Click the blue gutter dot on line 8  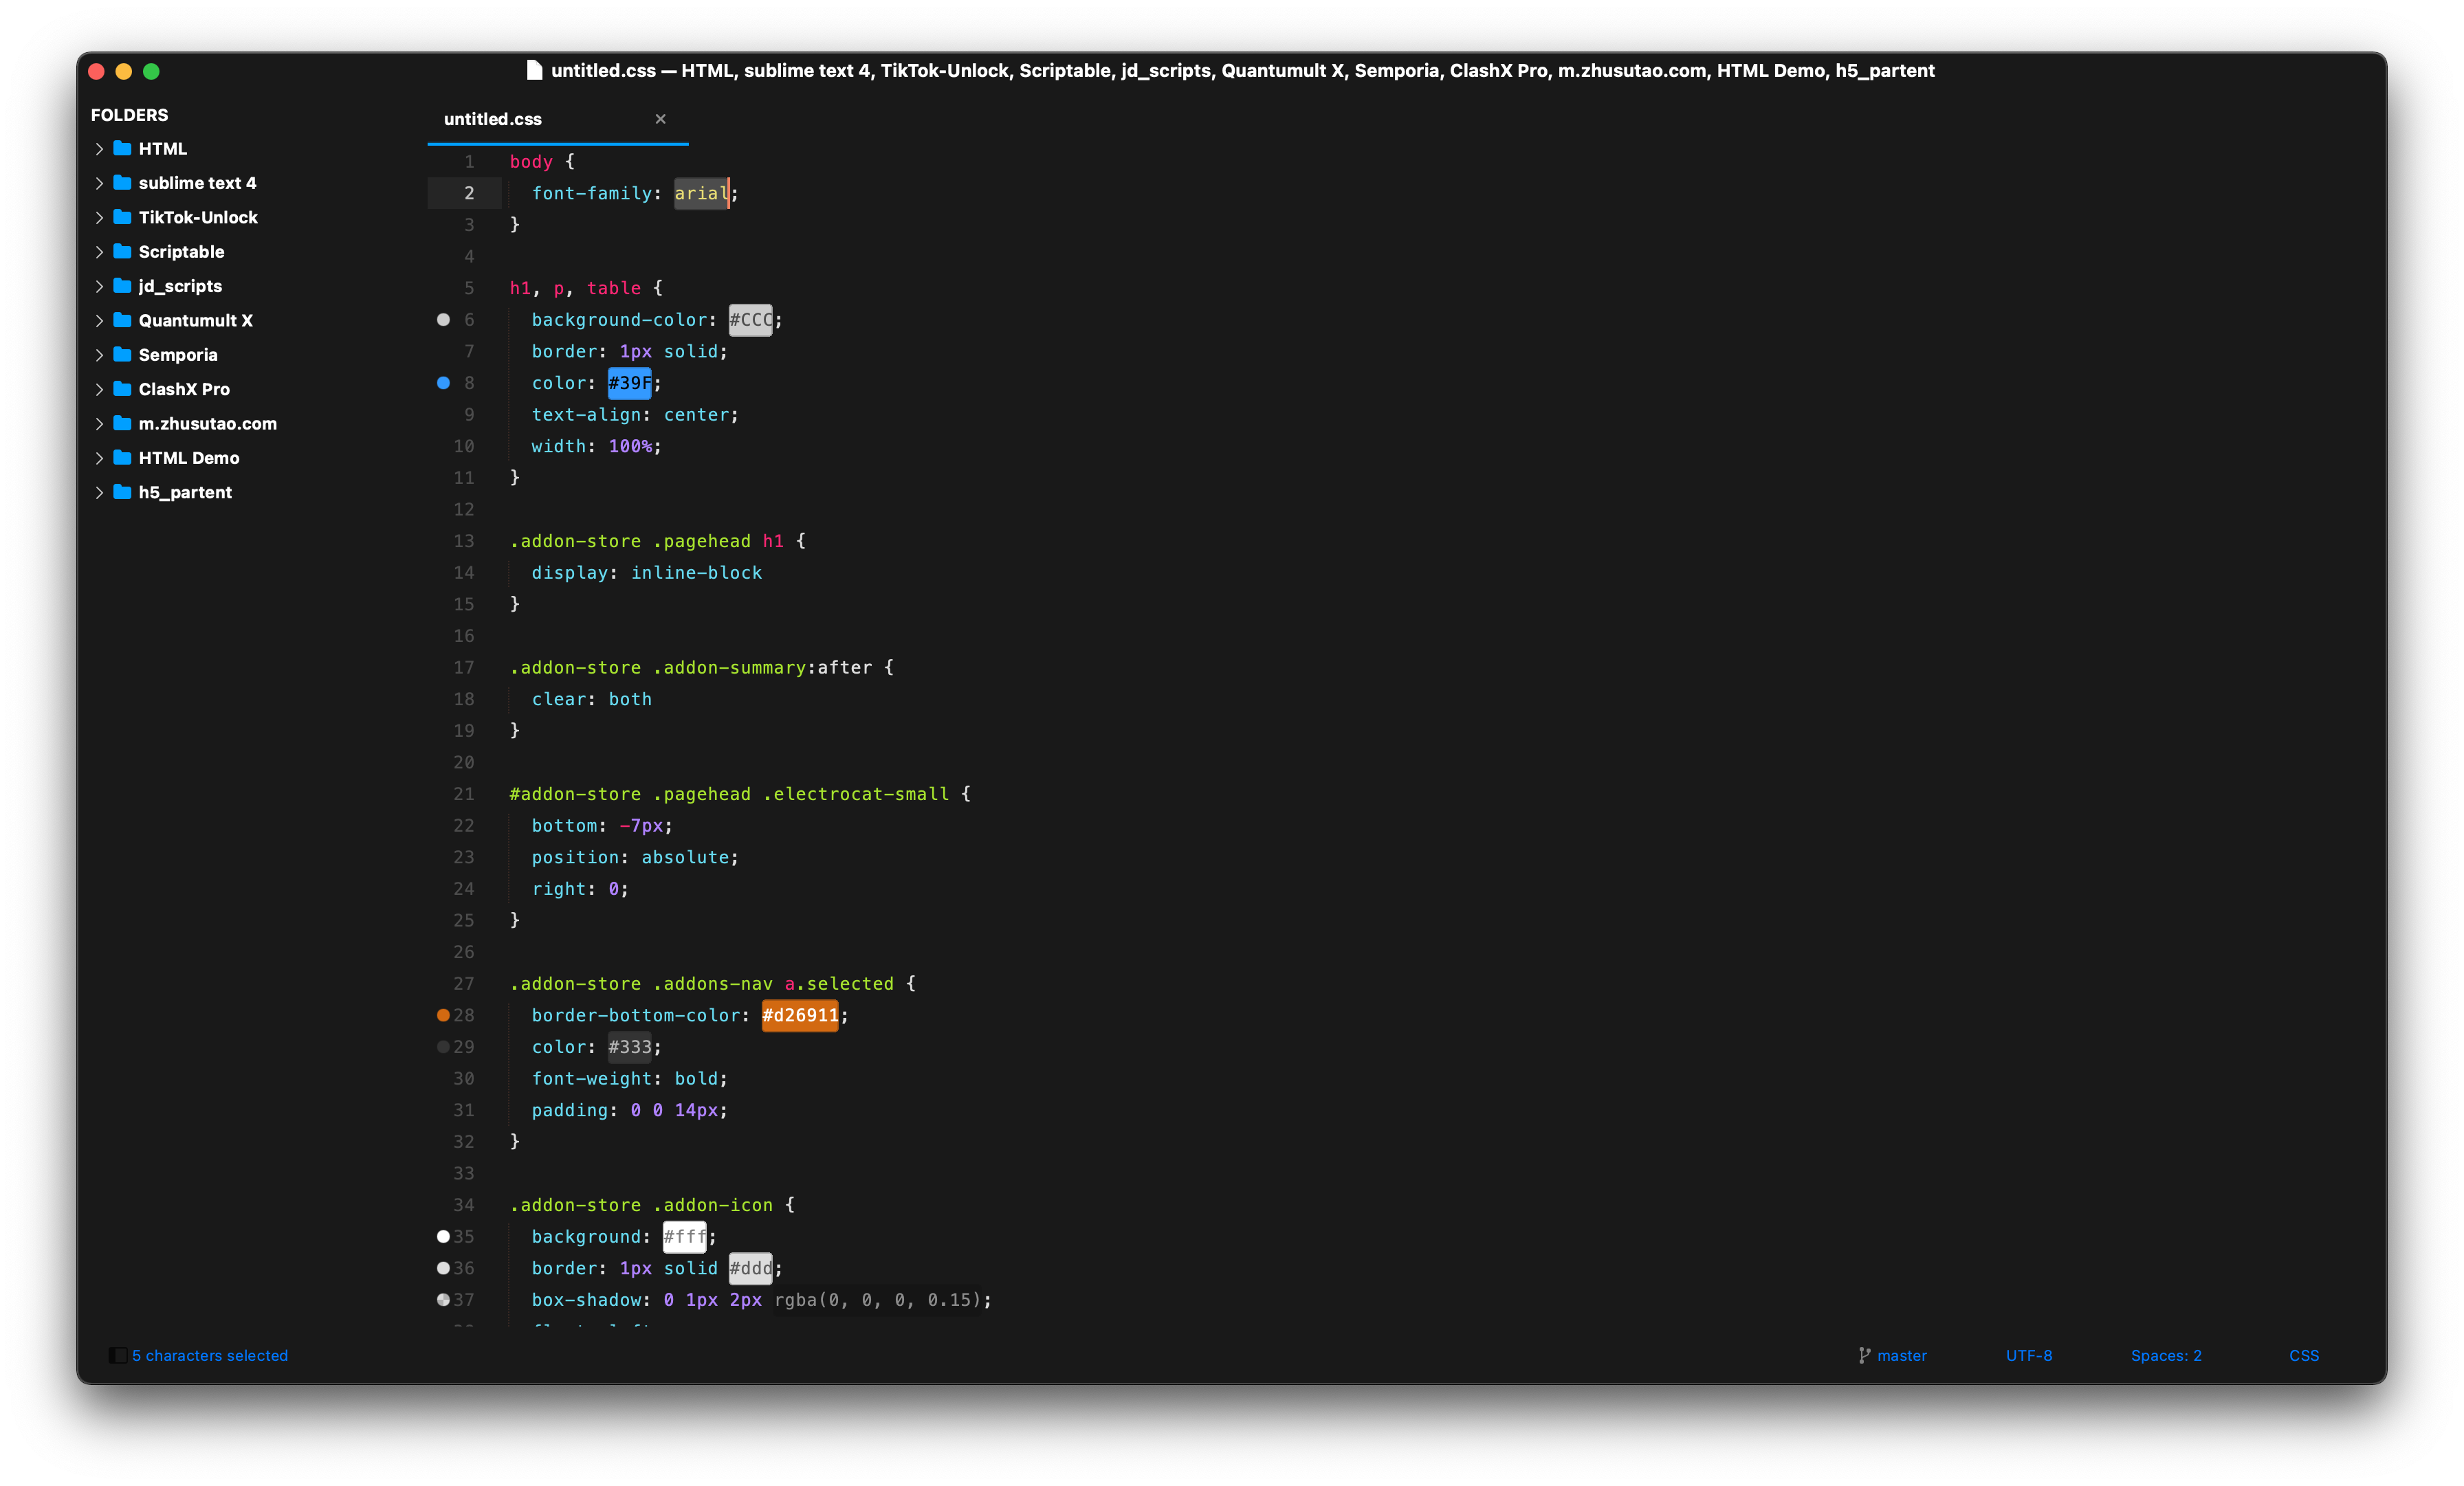coord(443,383)
